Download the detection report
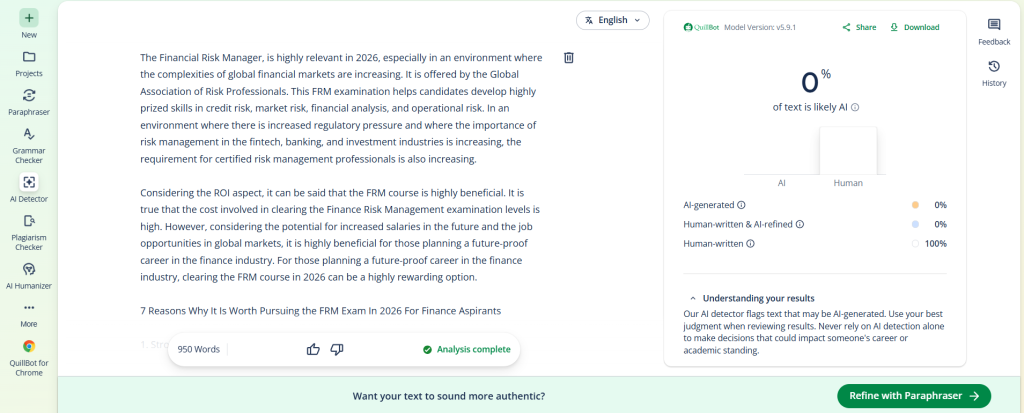 pyautogui.click(x=914, y=27)
